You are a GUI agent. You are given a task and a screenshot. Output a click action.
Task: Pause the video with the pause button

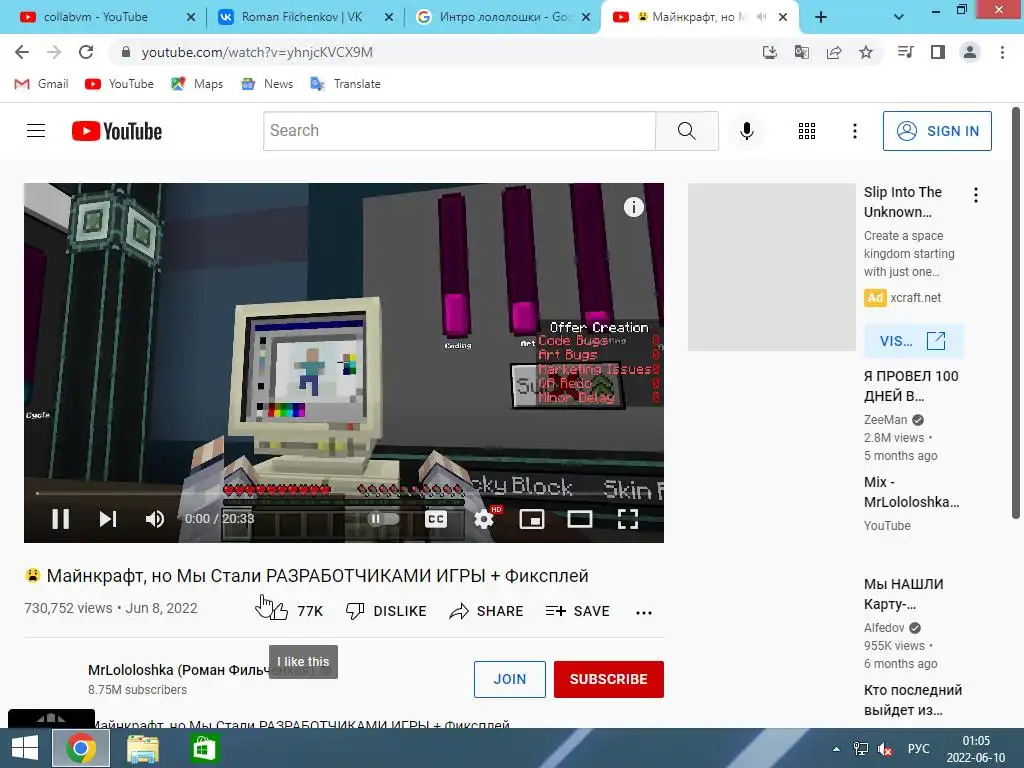(61, 519)
